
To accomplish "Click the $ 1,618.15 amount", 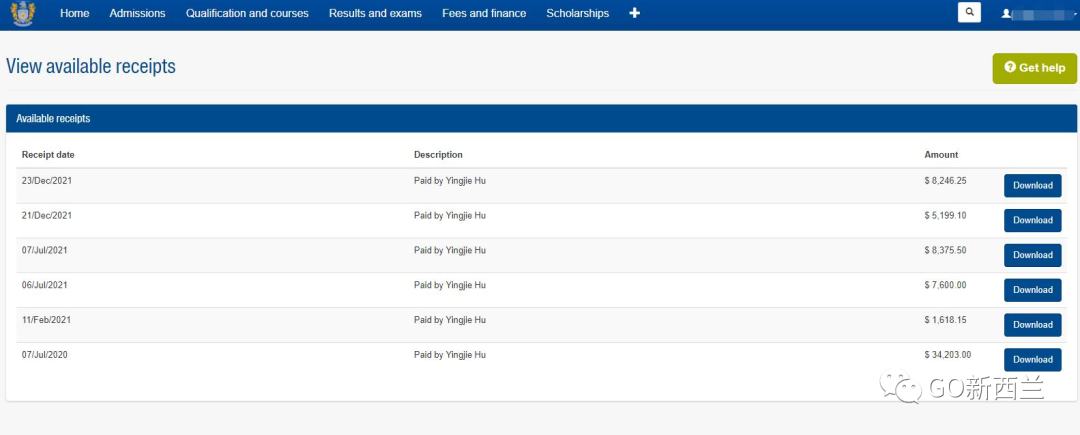I will pos(946,320).
